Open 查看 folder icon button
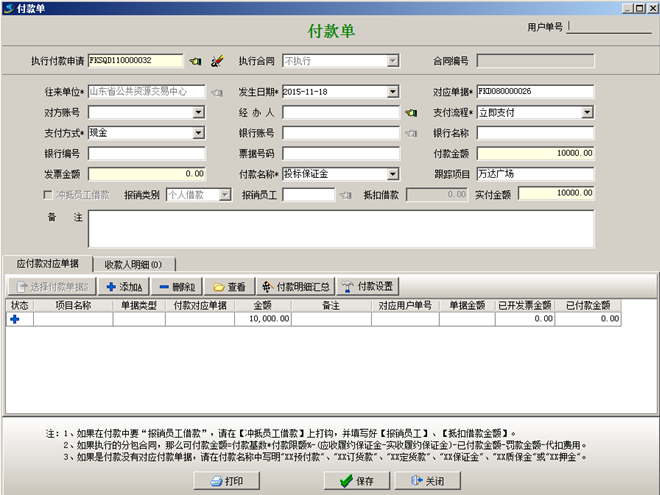The width and height of the screenshot is (660, 495). coord(229,287)
